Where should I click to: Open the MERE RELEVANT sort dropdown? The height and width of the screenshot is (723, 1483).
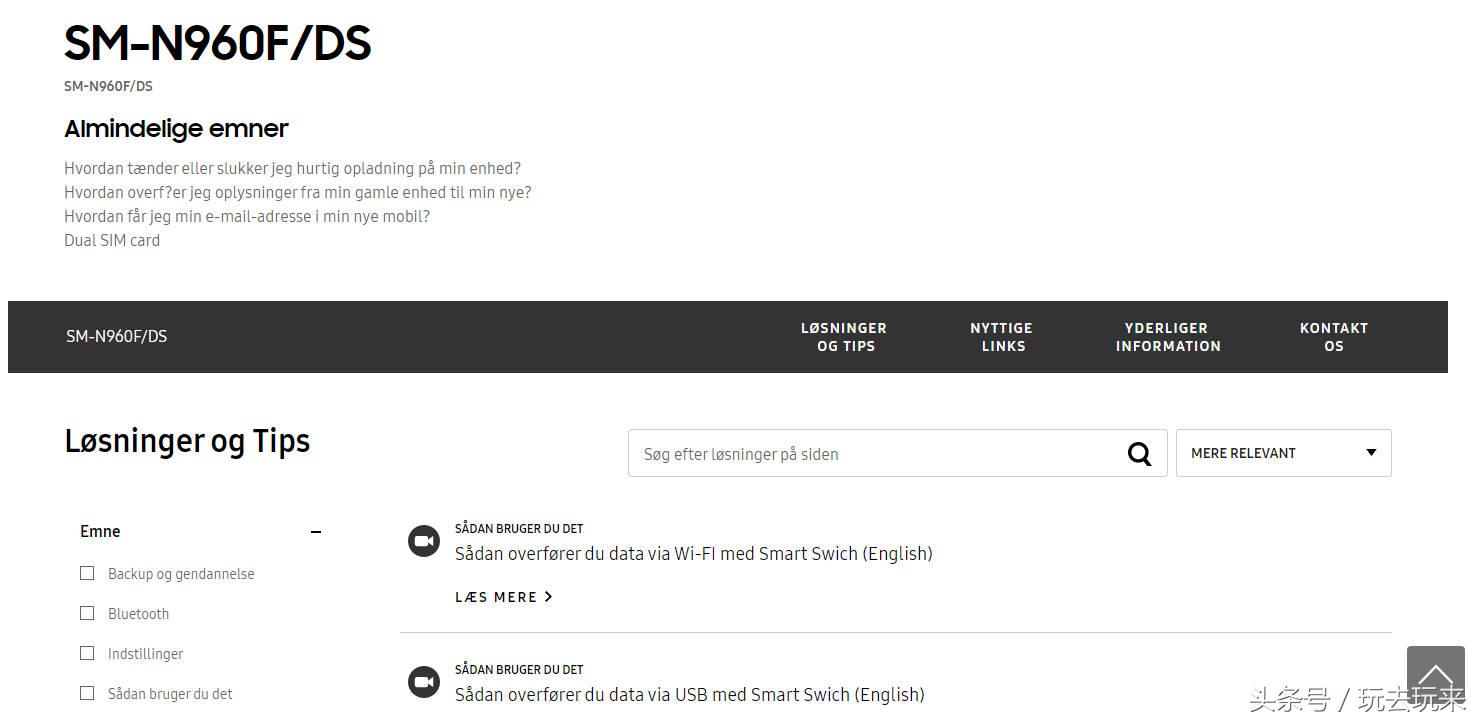point(1283,453)
